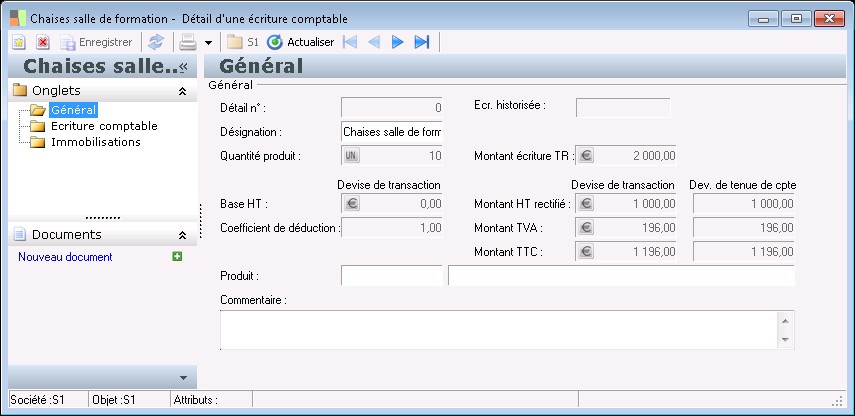Image resolution: width=855 pixels, height=416 pixels.
Task: Click the blue sync arrows icon
Action: click(156, 42)
